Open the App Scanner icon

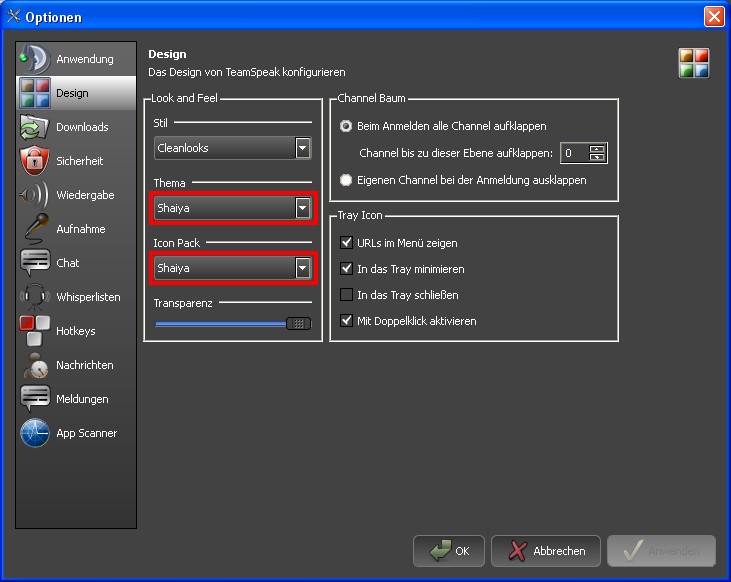pyautogui.click(x=34, y=433)
